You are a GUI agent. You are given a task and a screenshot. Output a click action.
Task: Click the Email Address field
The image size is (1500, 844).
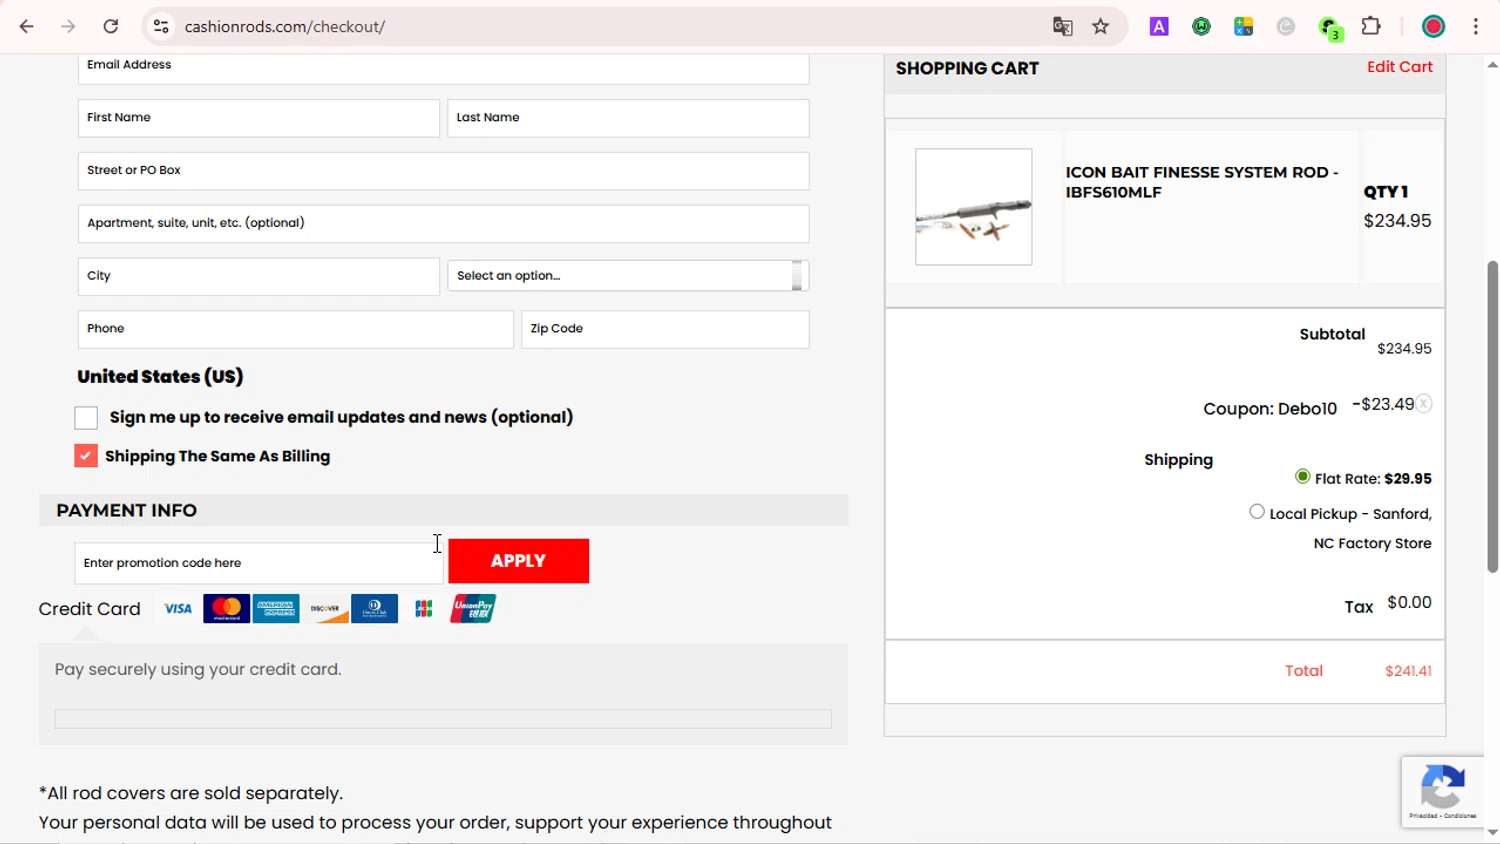pyautogui.click(x=443, y=67)
